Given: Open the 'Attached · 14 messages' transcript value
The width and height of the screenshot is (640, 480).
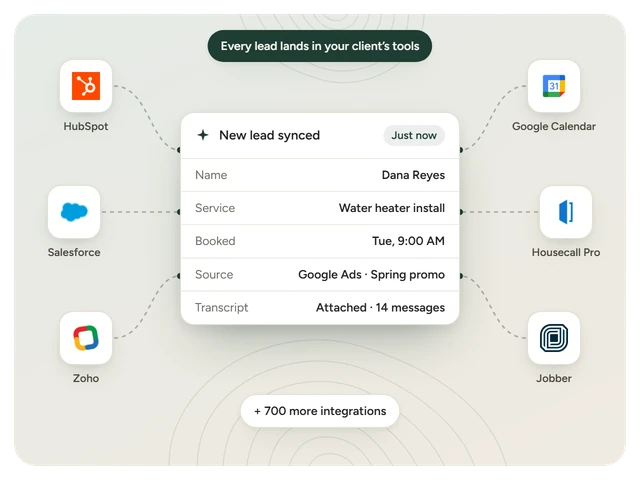Looking at the screenshot, I should [380, 308].
